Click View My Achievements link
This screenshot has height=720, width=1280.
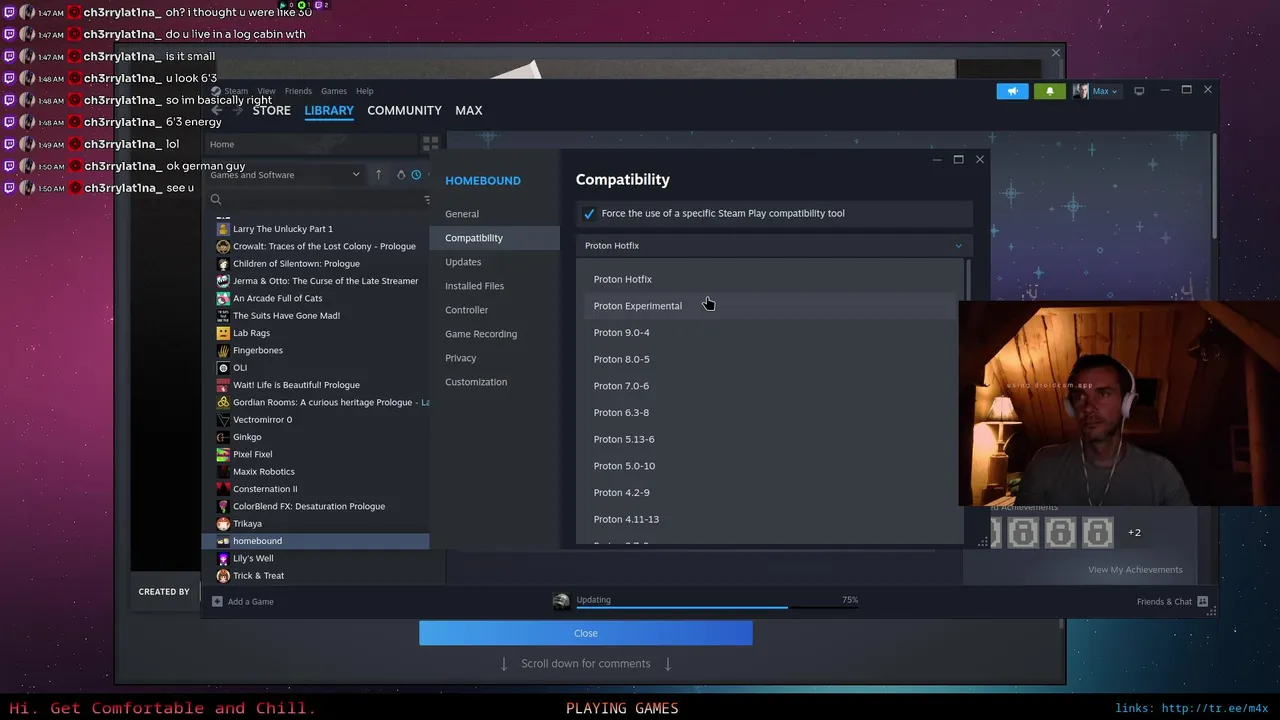pos(1135,570)
